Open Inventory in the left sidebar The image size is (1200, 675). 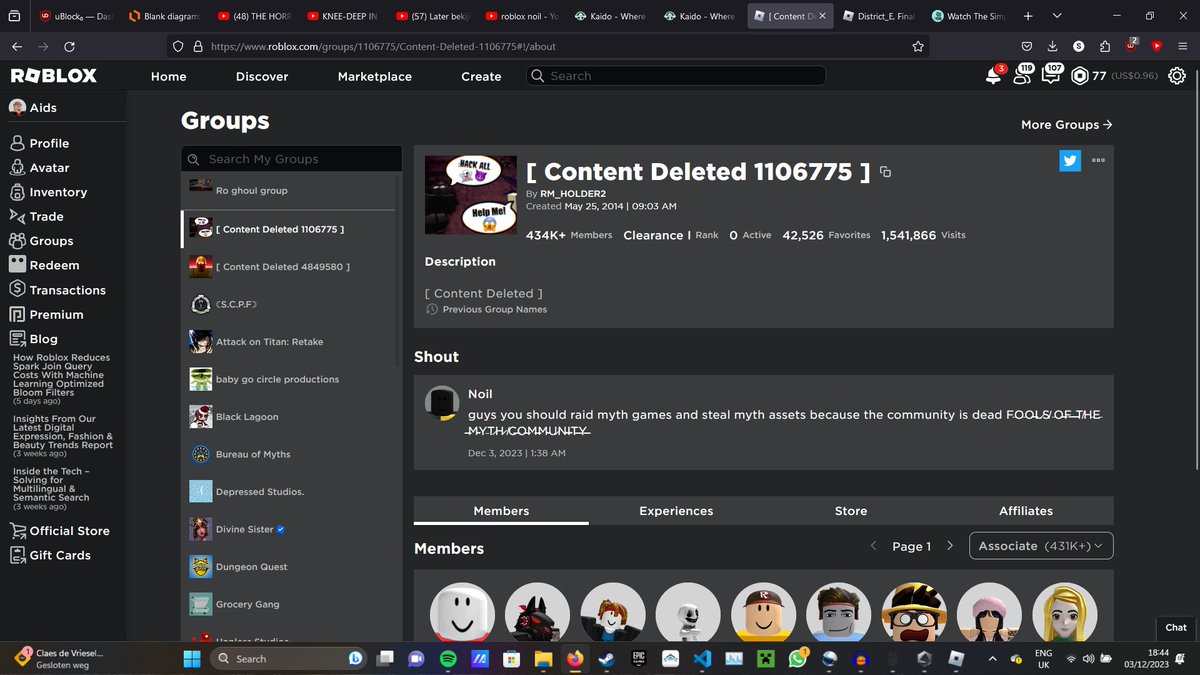48,192
